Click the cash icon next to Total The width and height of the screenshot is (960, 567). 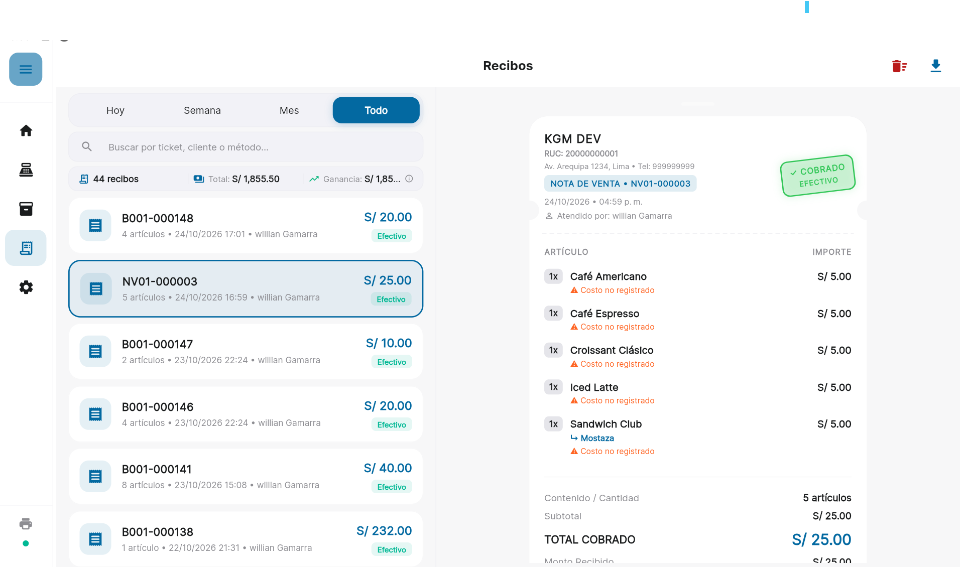198,179
